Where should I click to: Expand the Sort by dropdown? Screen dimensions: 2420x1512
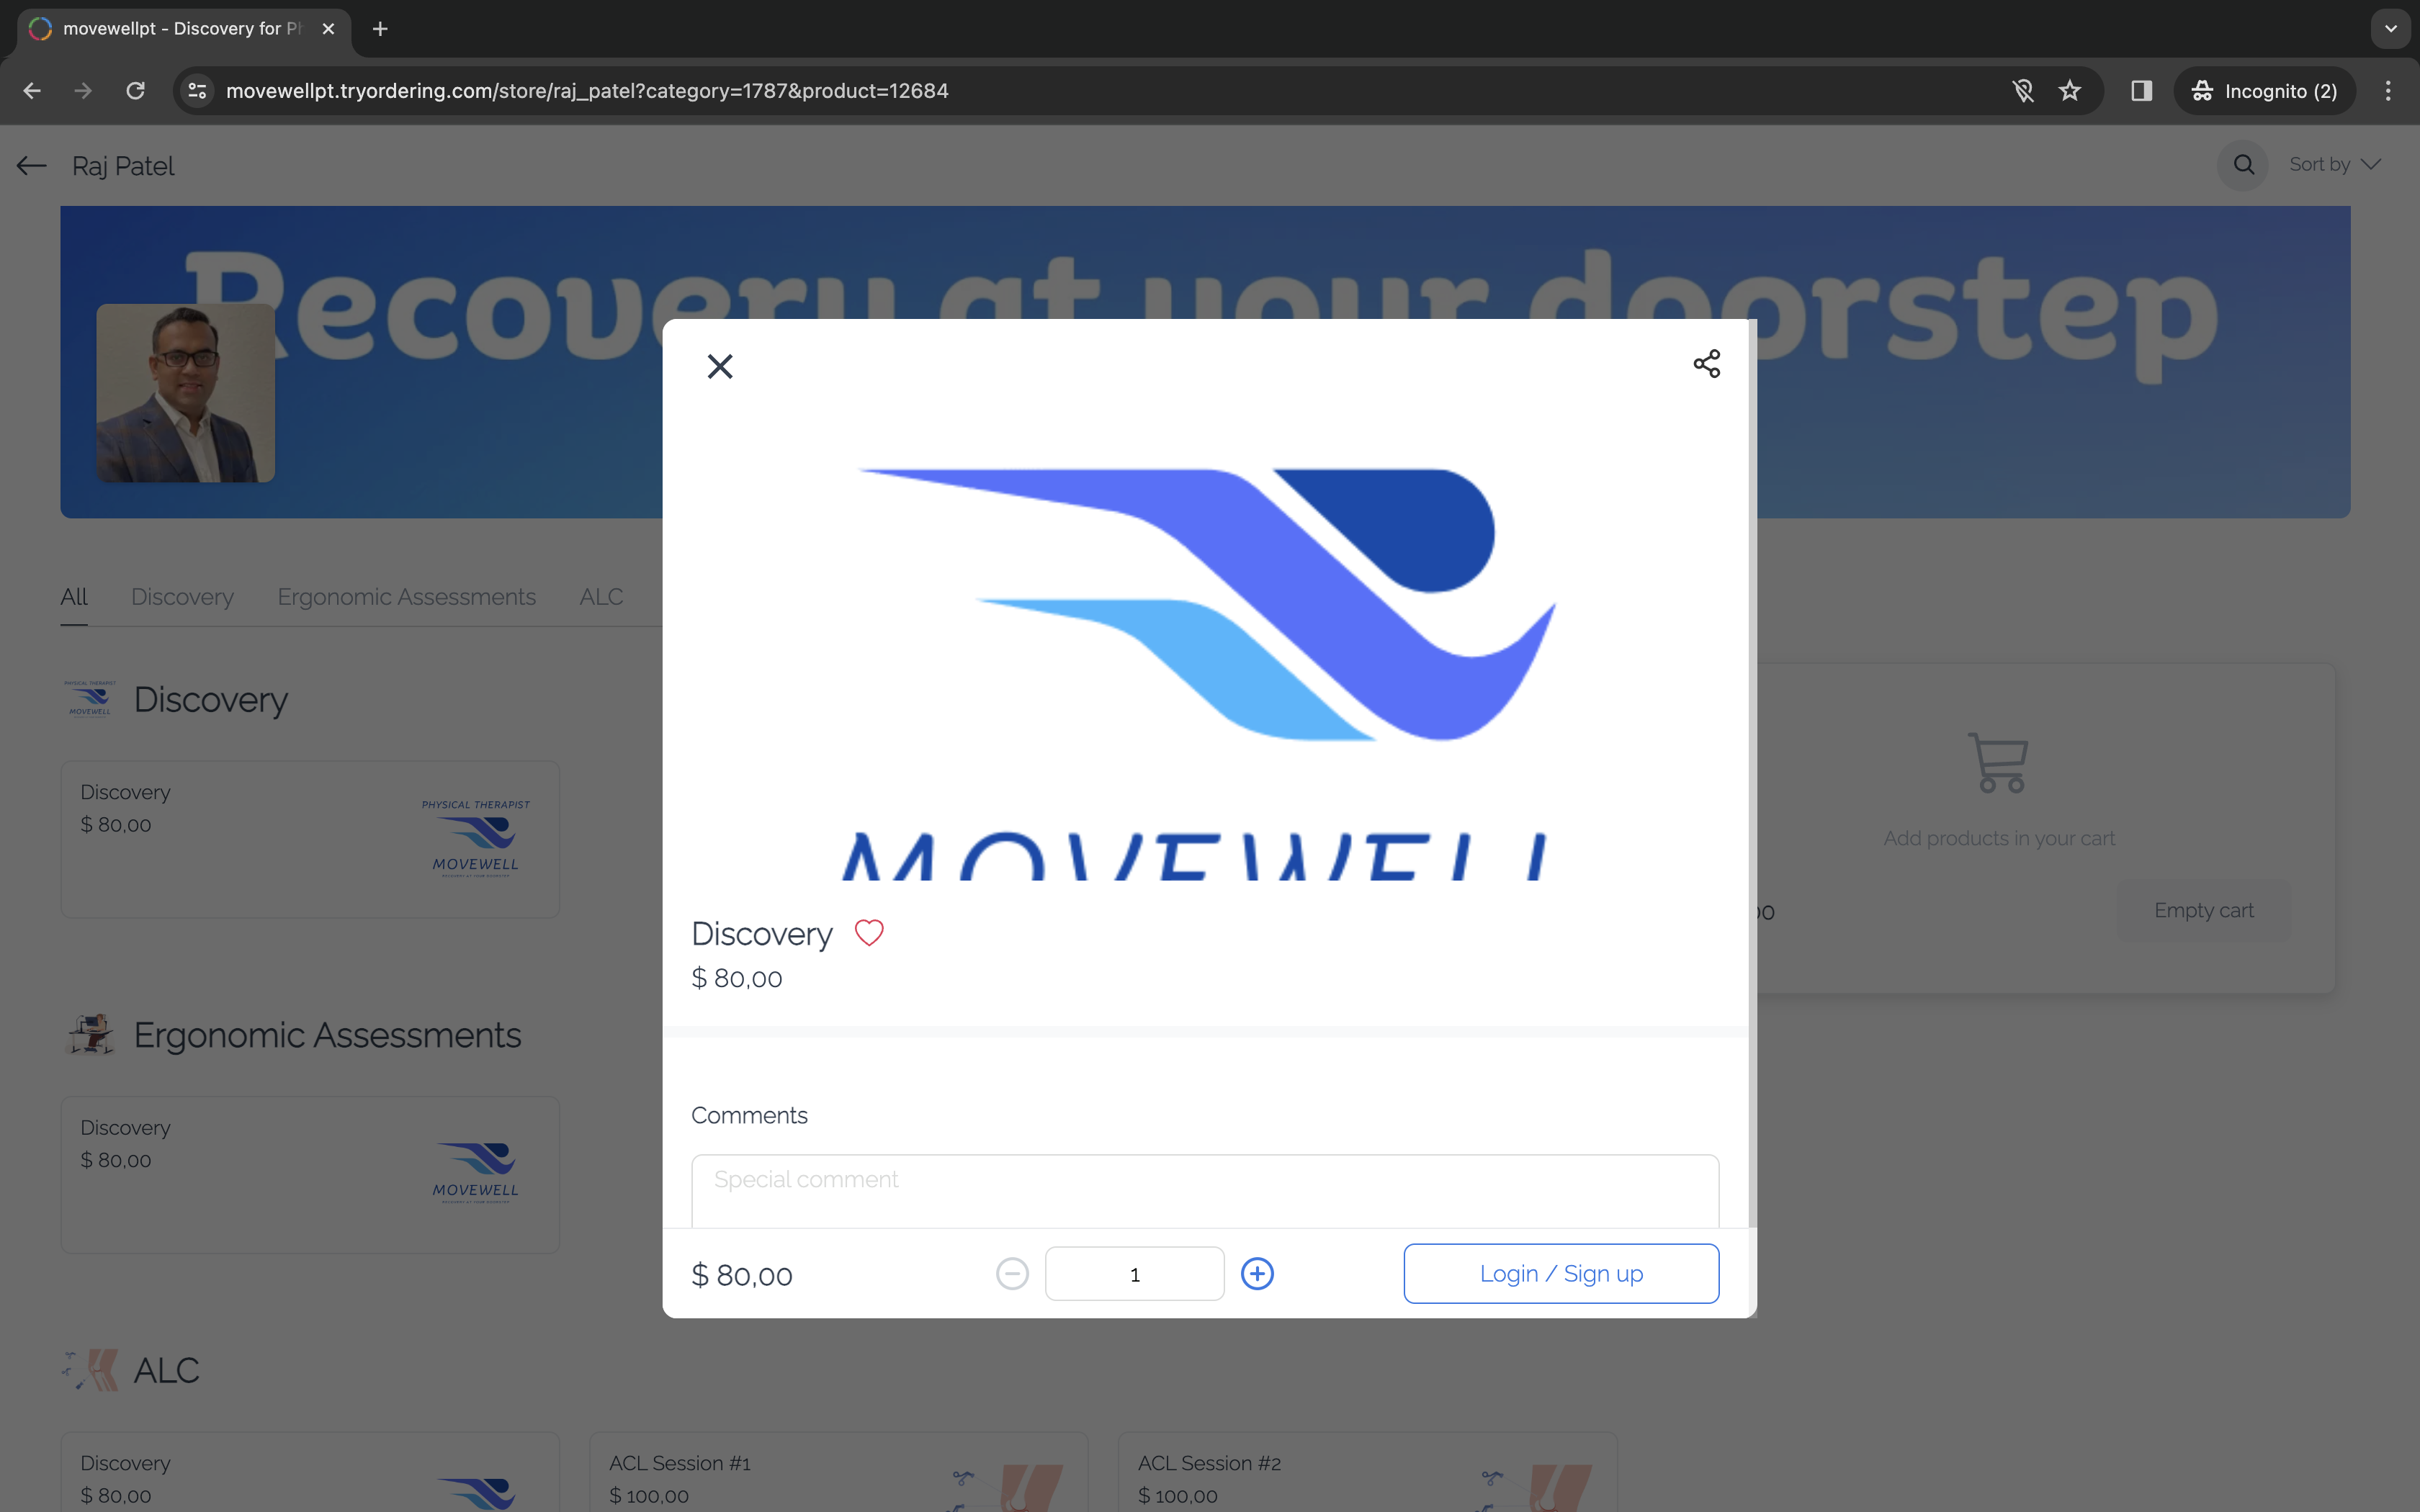[2335, 164]
